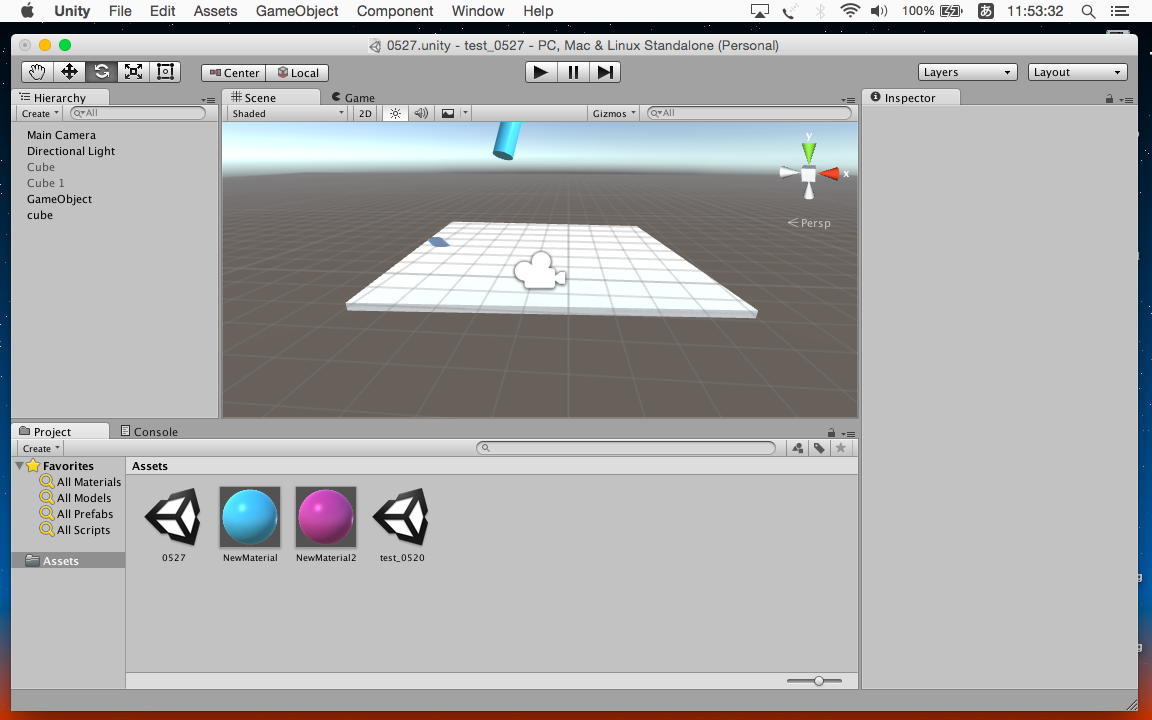Click the green Y axis gizmo cone

[809, 151]
